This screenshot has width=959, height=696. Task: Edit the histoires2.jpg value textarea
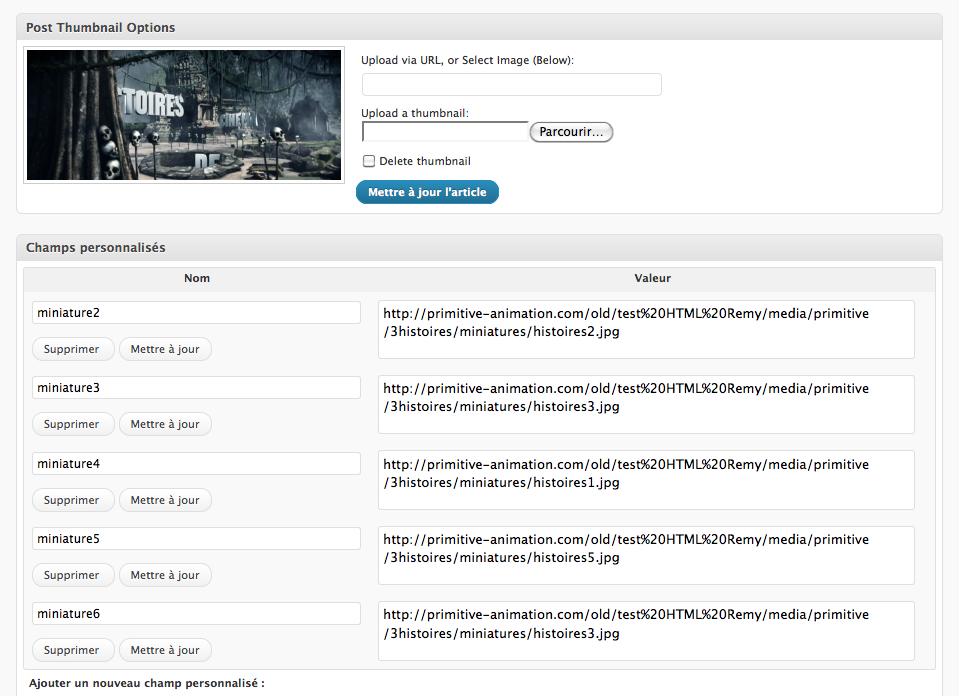coord(646,330)
